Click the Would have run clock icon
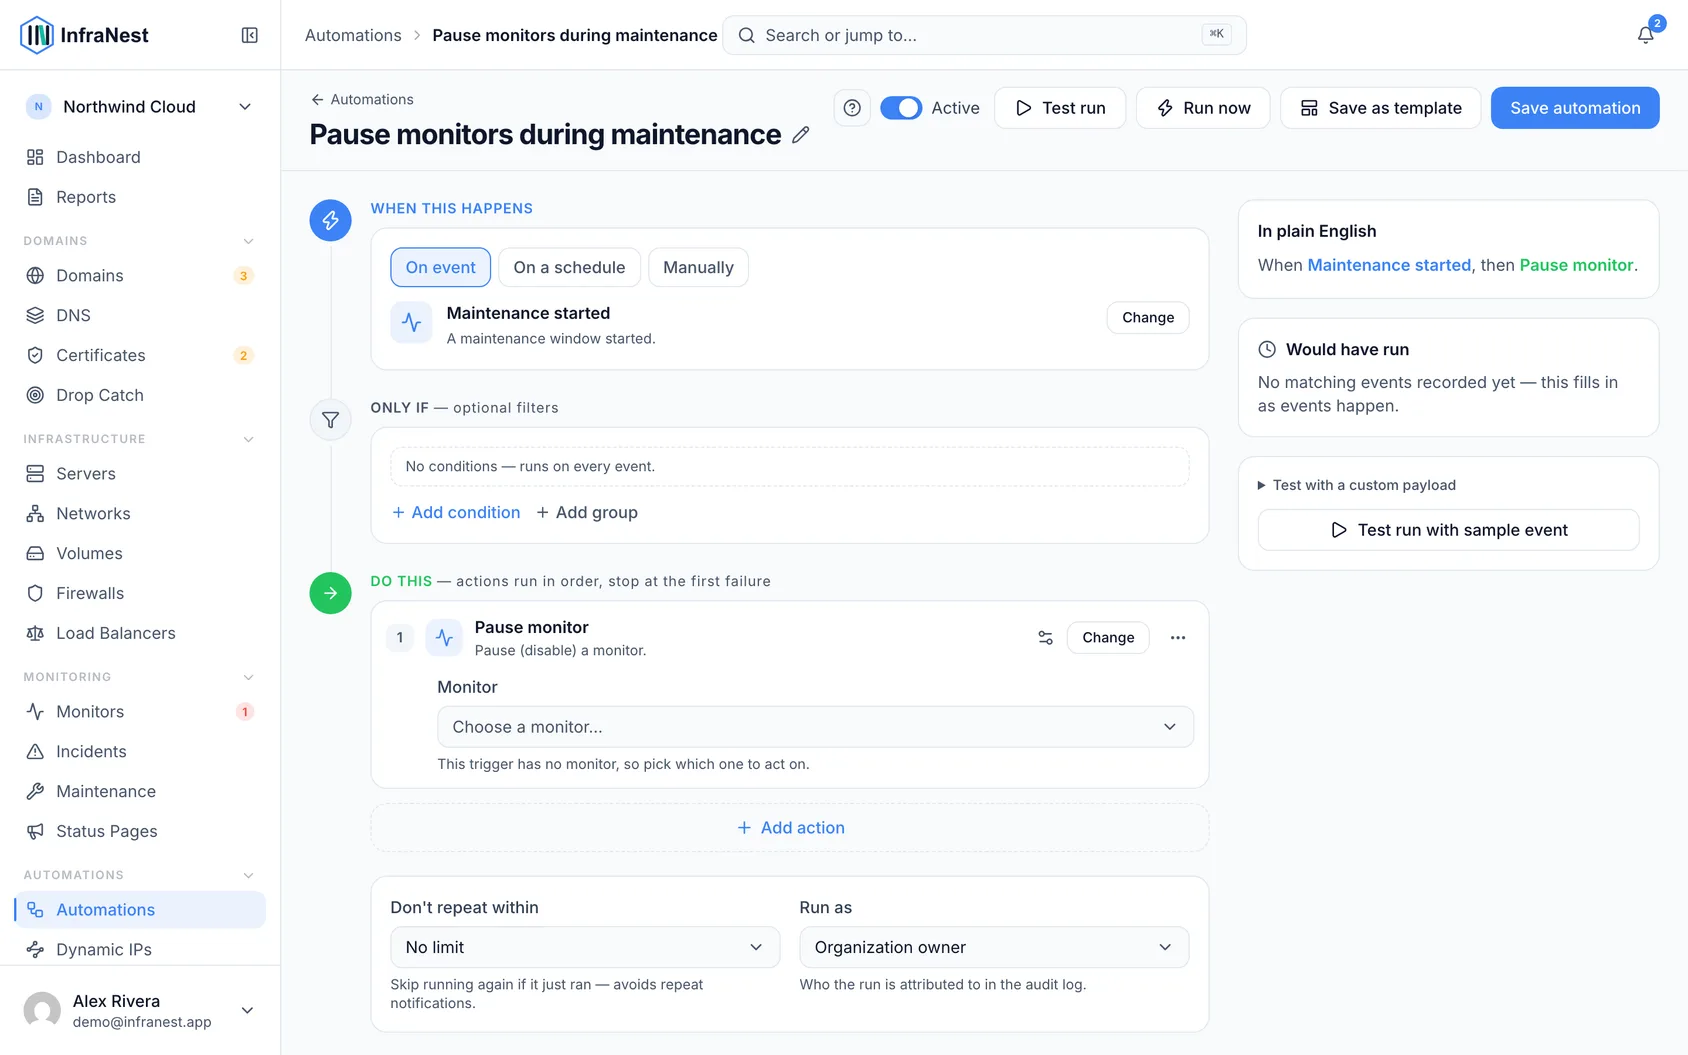1688x1055 pixels. 1267,349
